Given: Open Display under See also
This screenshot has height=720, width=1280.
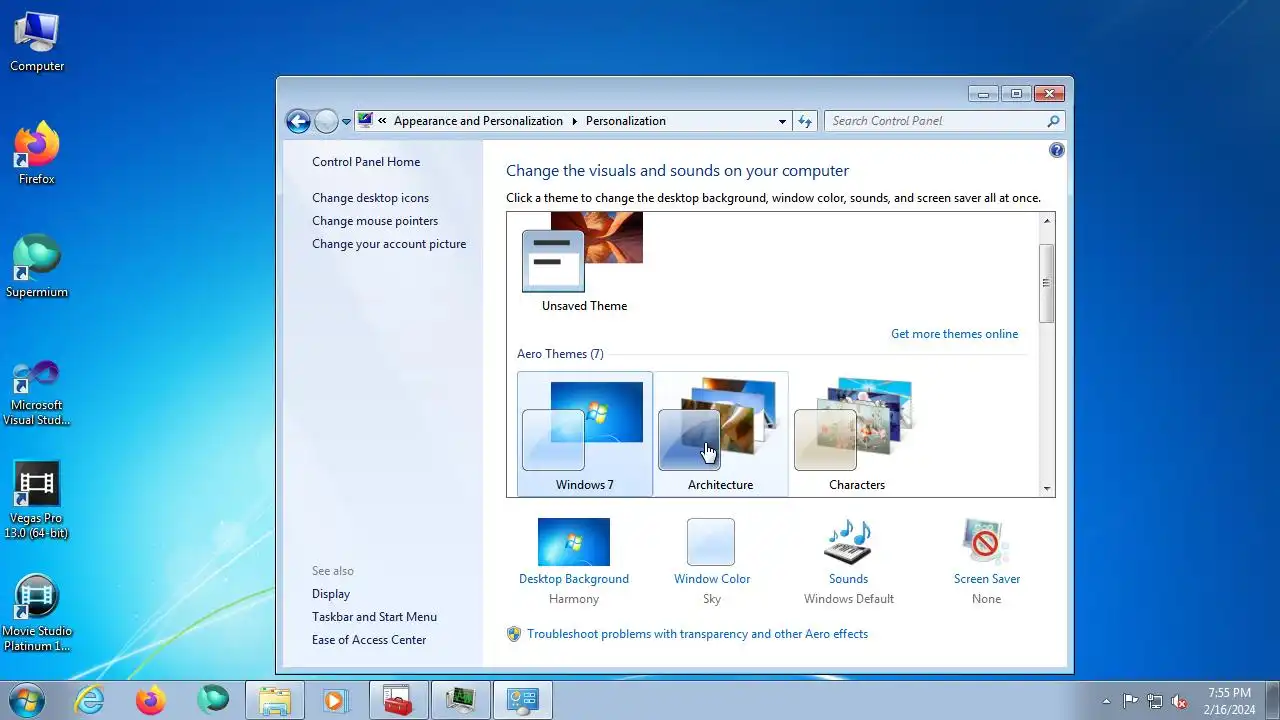Looking at the screenshot, I should [x=331, y=594].
